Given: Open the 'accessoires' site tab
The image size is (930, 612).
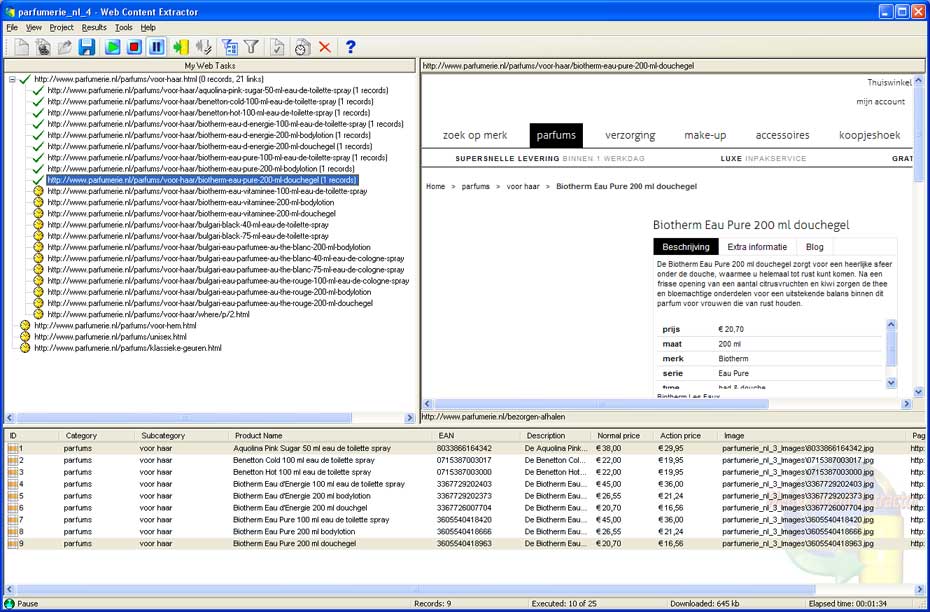Looking at the screenshot, I should point(782,135).
